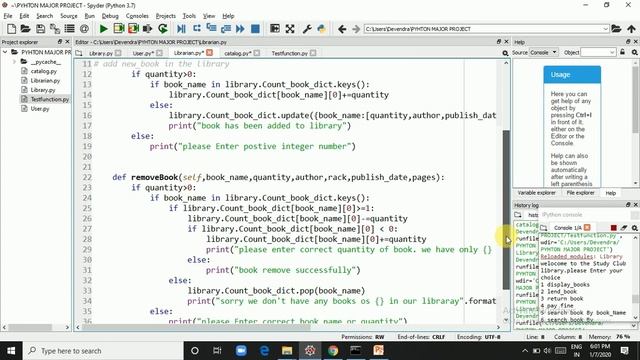Screen dimensions: 640x360
Task: Click the editor vertical scrollbar thumb
Action: (506, 209)
